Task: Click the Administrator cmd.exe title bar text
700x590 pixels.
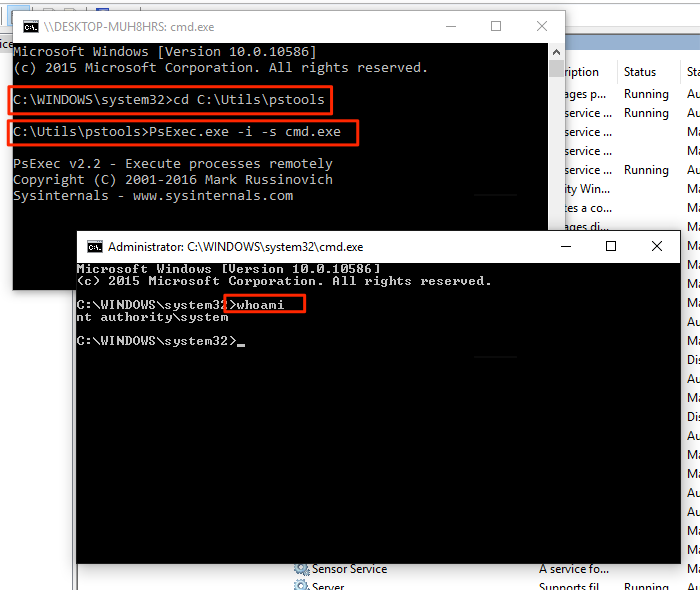Action: click(235, 246)
